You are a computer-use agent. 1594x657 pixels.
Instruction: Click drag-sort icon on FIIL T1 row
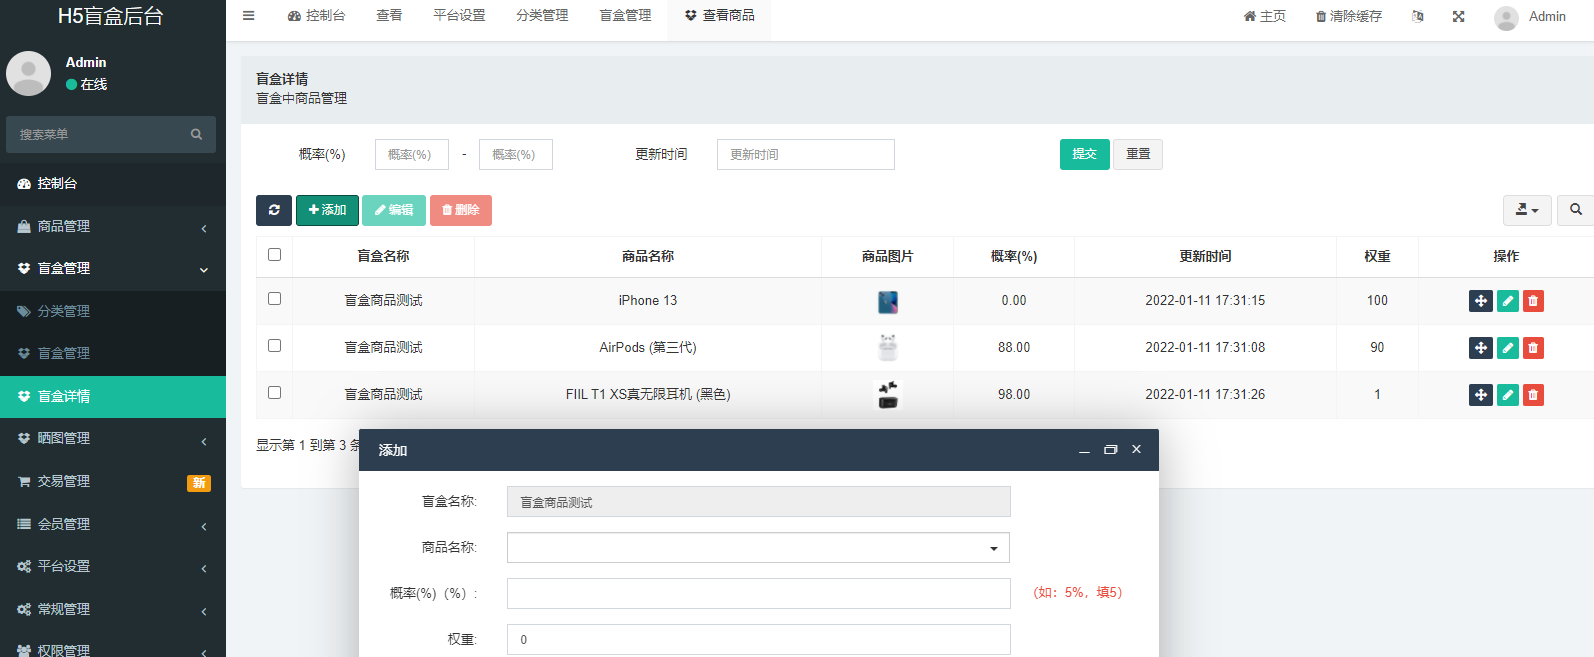click(x=1481, y=395)
